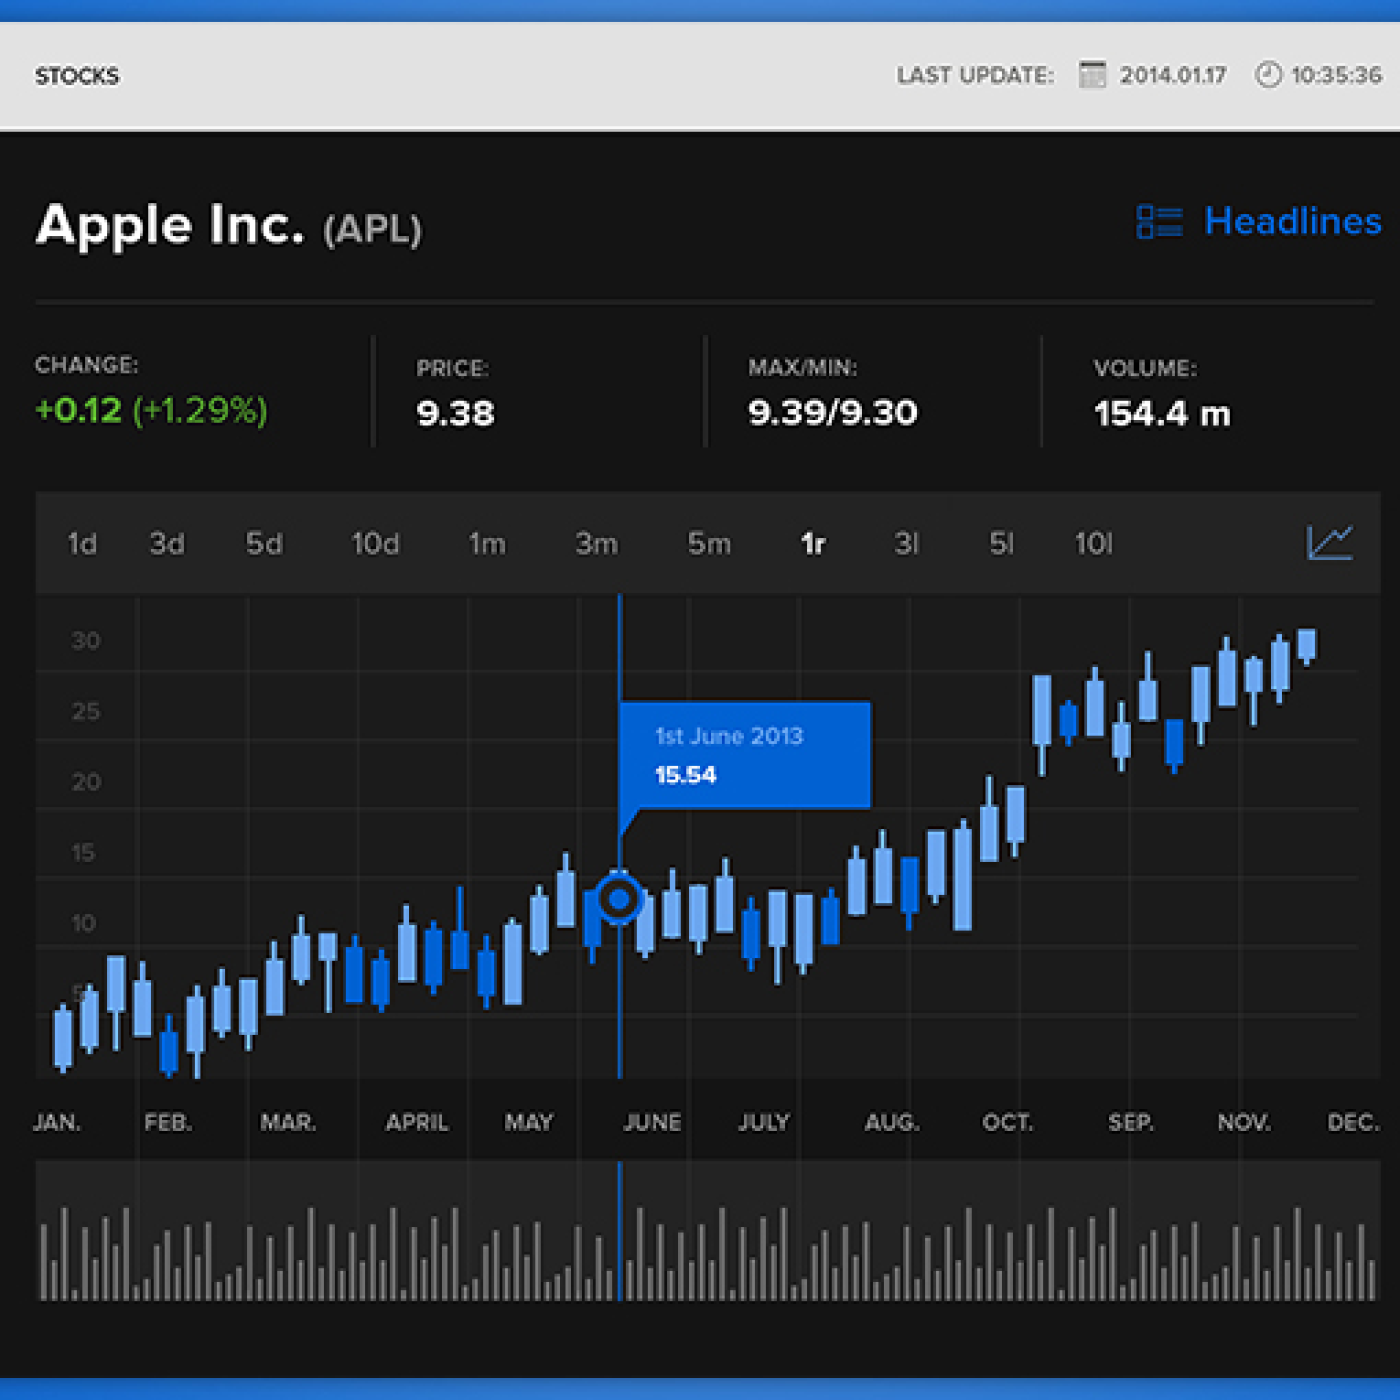
Task: Open the Headlines link
Action: point(1293,221)
